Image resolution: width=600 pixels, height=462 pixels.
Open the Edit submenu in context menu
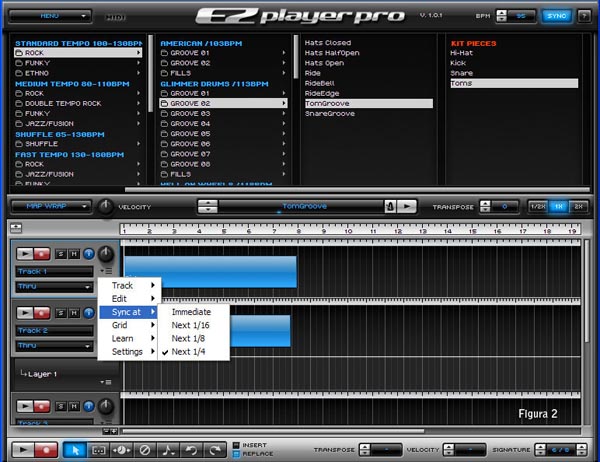[130, 299]
